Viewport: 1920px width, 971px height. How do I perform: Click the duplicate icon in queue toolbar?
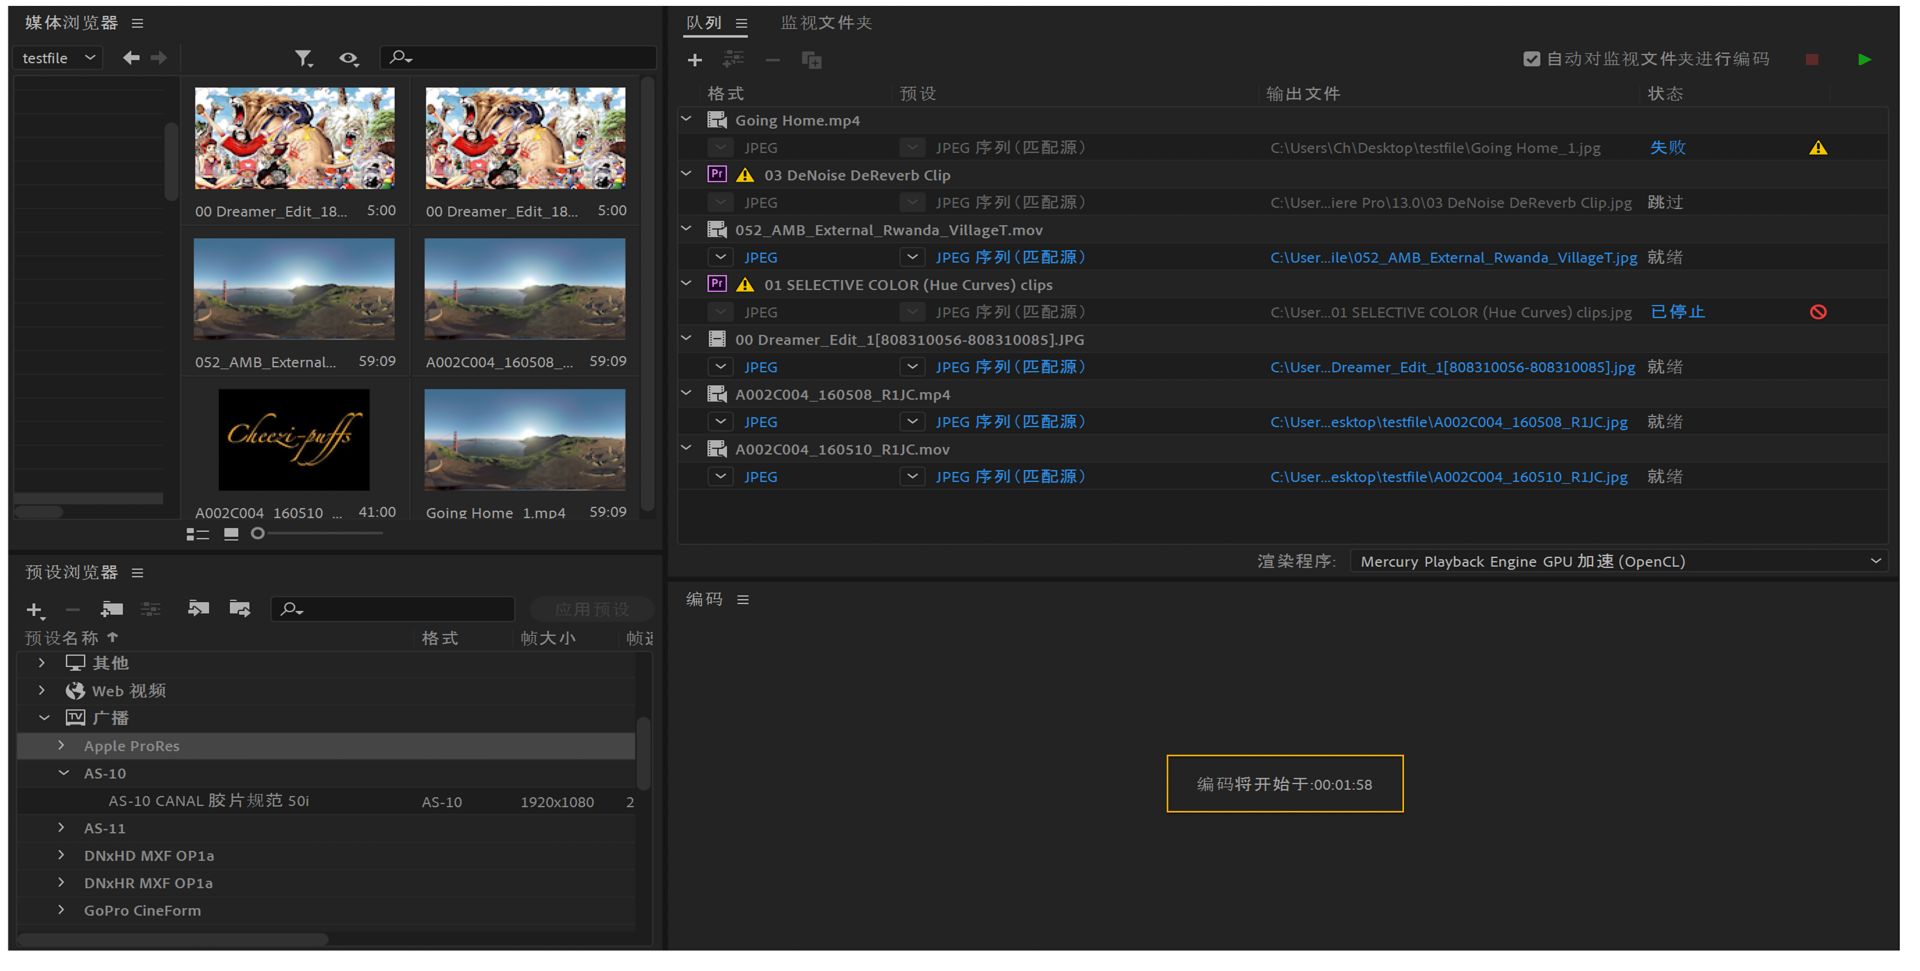(x=812, y=61)
